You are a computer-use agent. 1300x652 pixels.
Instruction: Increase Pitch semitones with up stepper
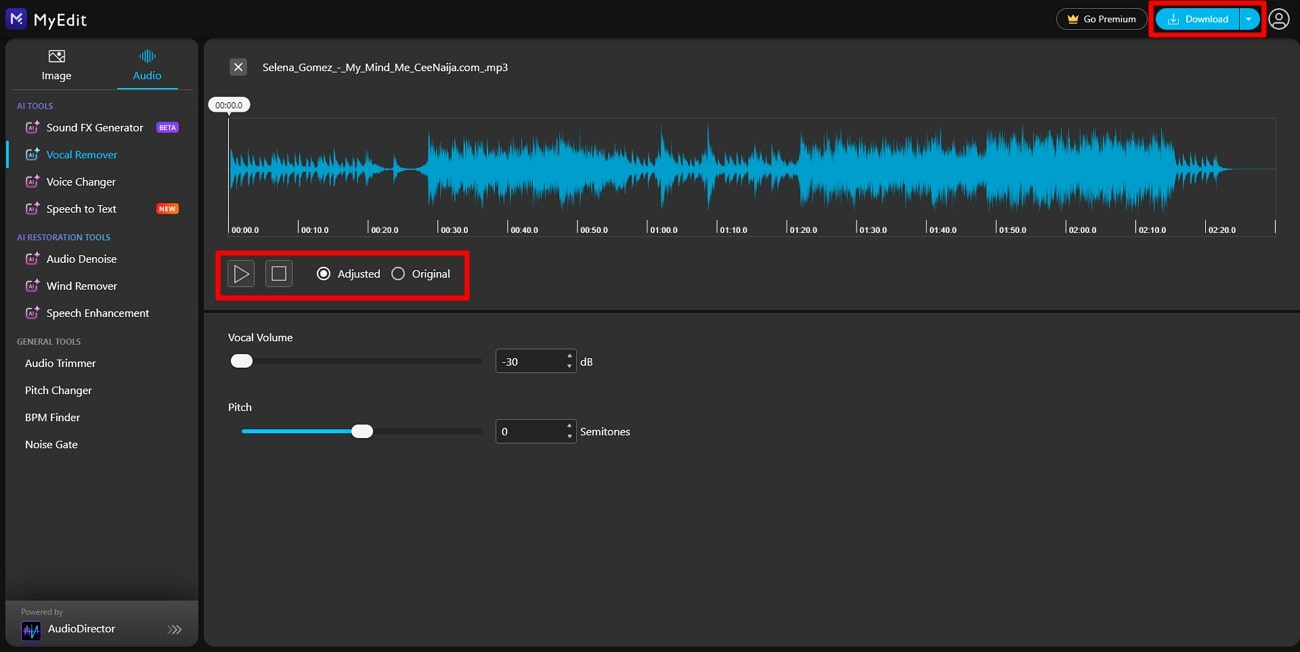pyautogui.click(x=570, y=426)
